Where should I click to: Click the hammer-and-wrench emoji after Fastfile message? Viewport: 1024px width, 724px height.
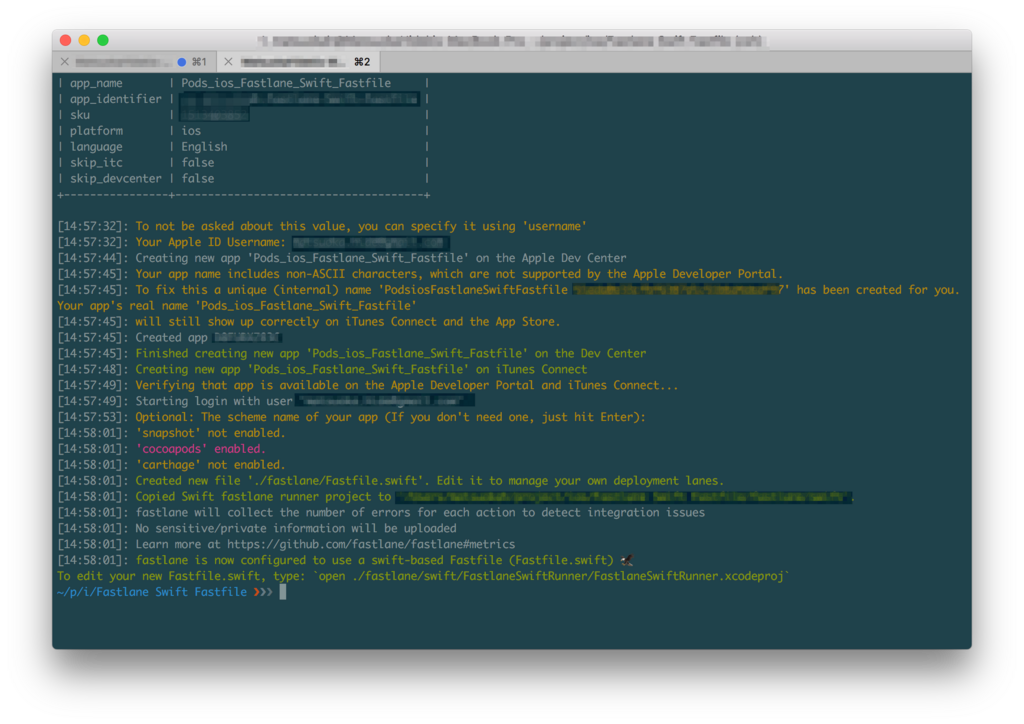point(628,560)
